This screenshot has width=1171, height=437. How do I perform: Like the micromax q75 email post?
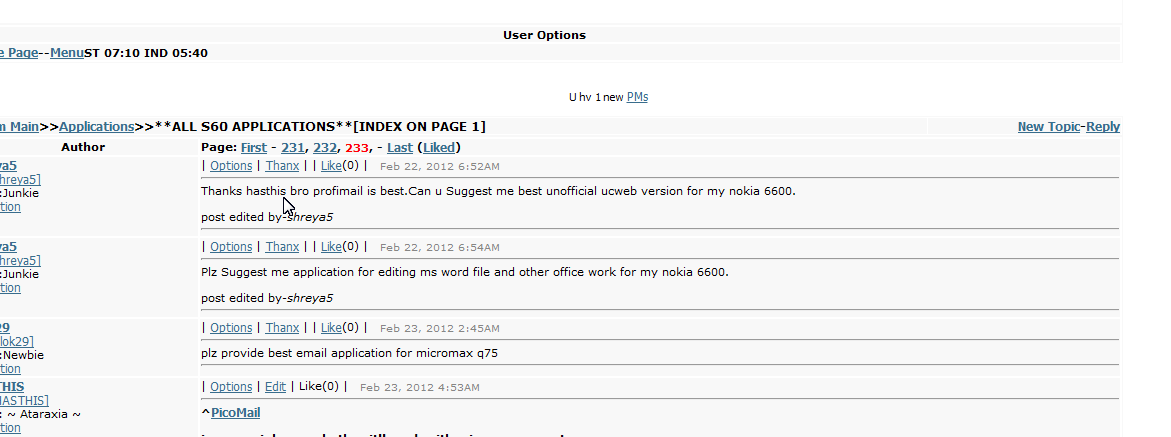pyautogui.click(x=330, y=327)
